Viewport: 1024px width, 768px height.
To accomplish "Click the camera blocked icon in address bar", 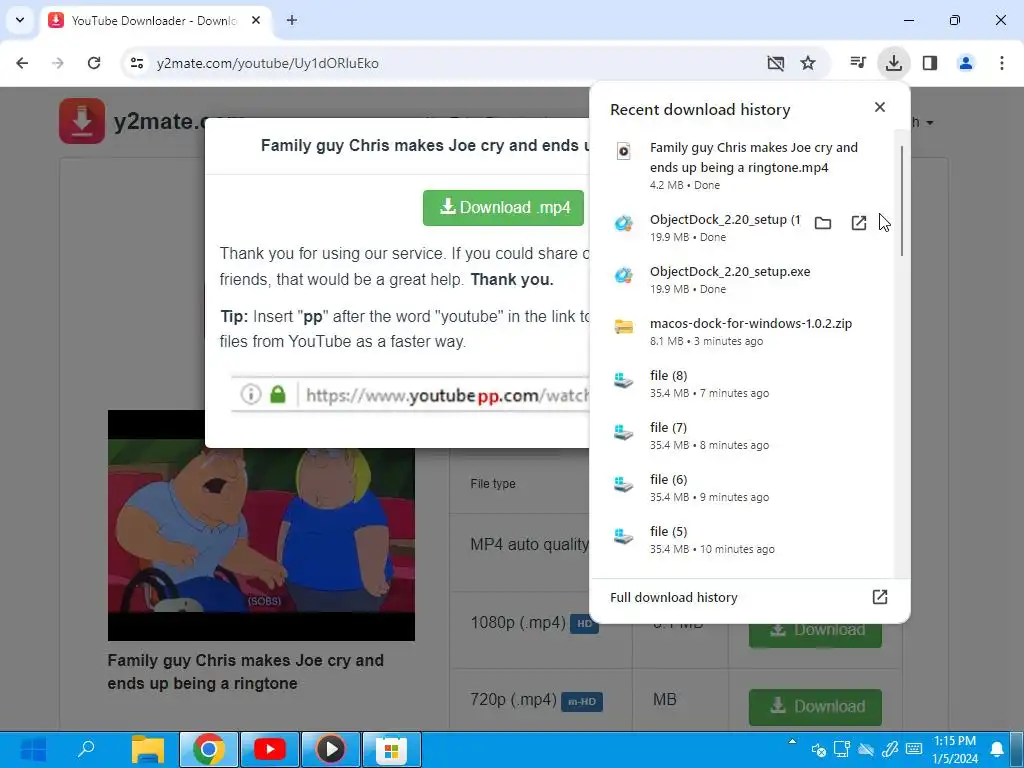I will click(775, 63).
